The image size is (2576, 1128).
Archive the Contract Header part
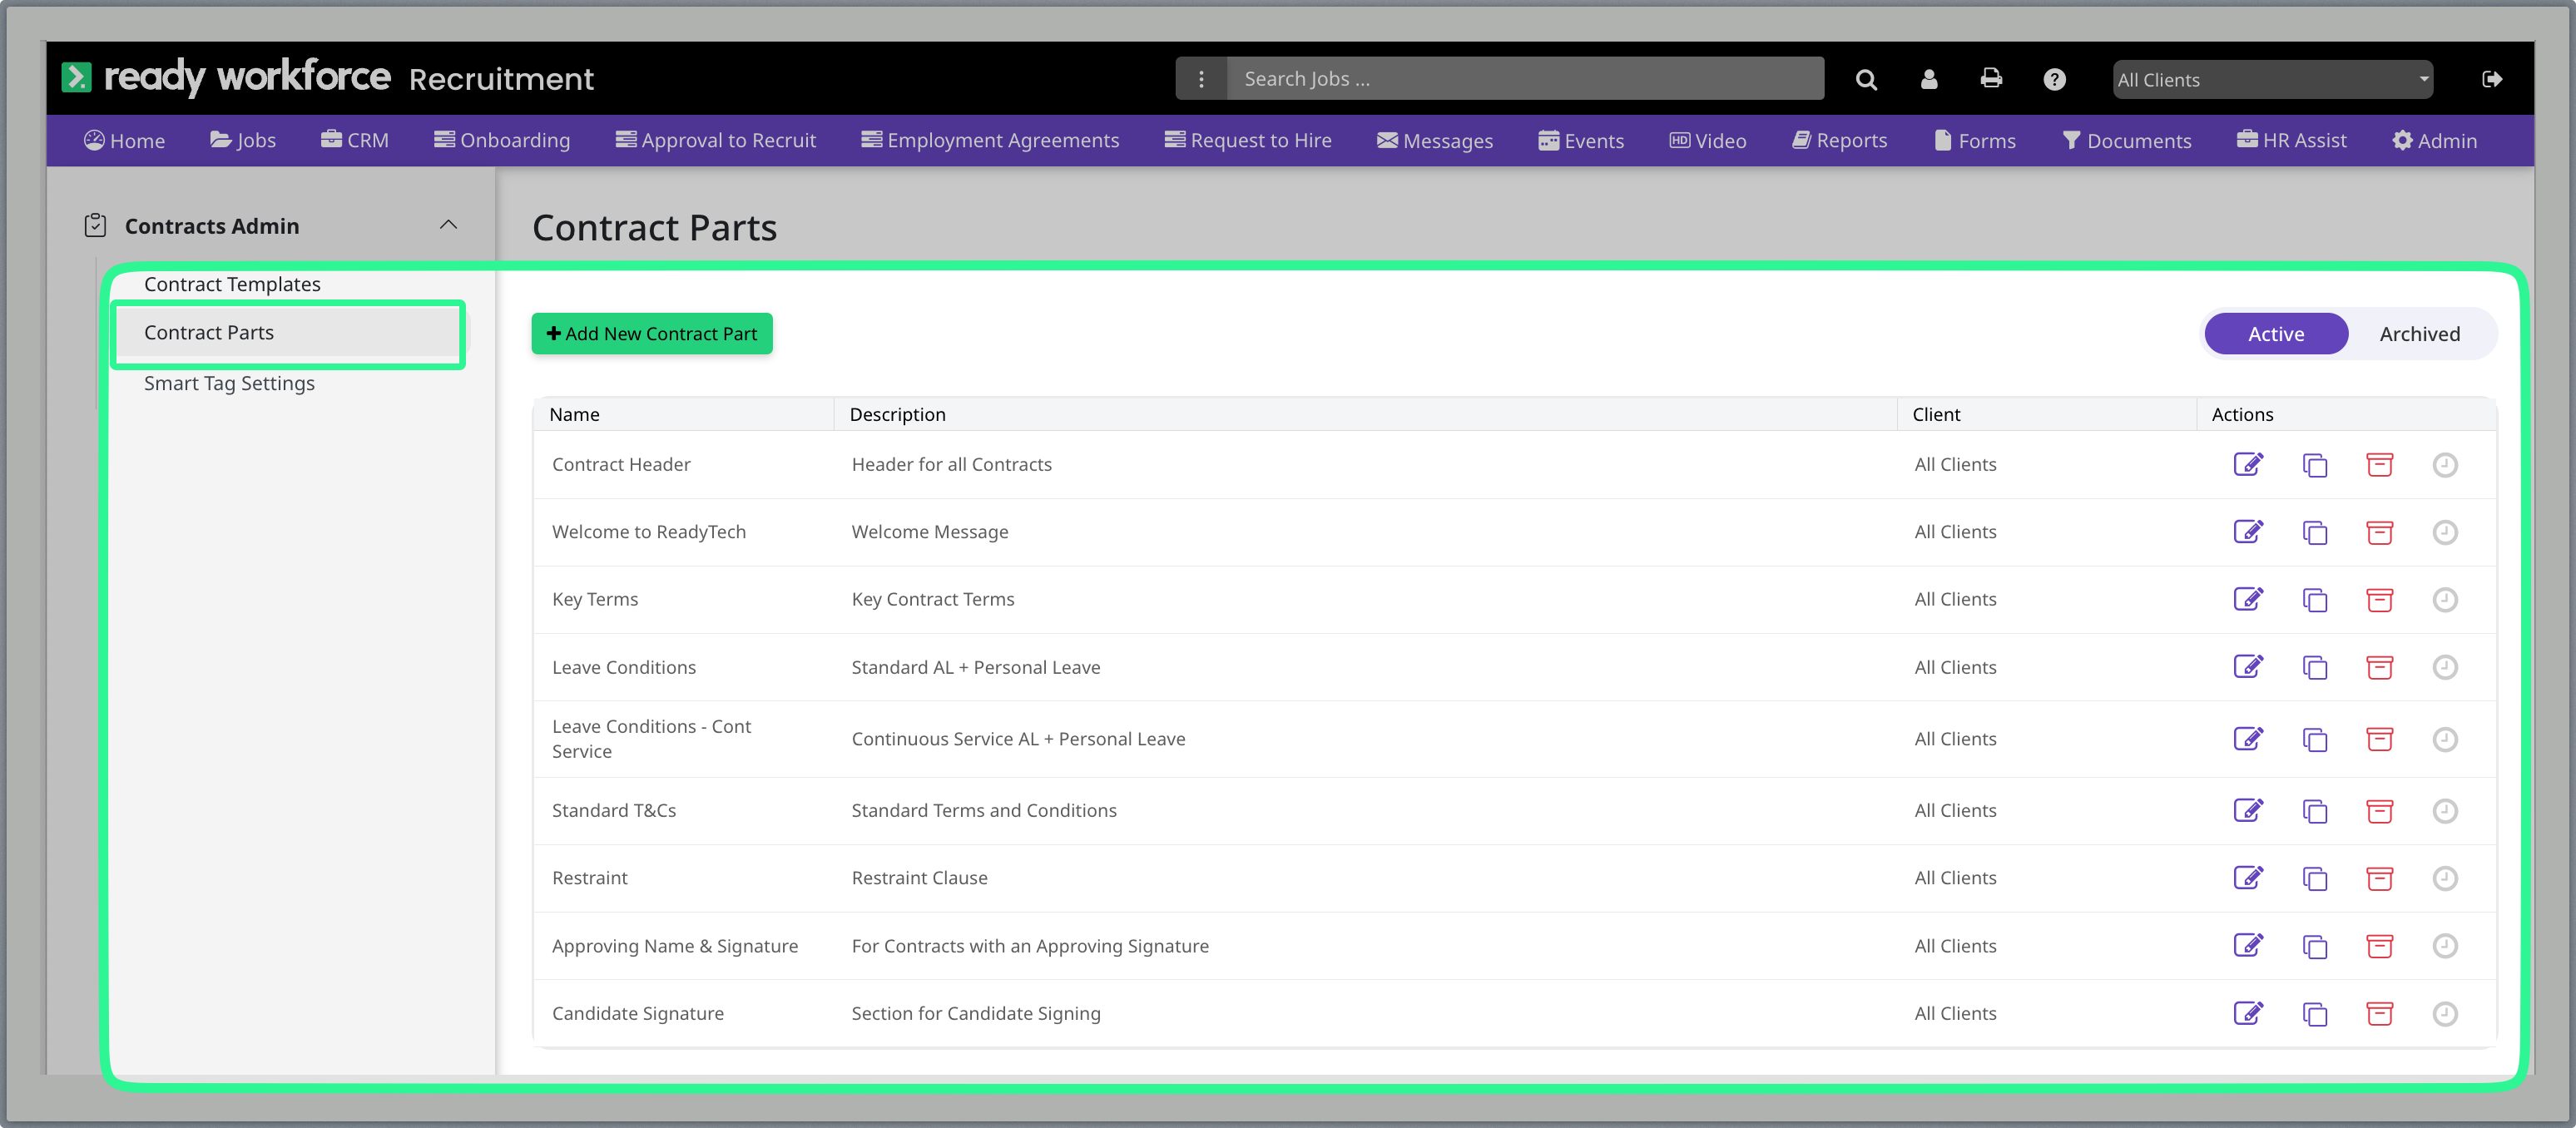coord(2379,464)
